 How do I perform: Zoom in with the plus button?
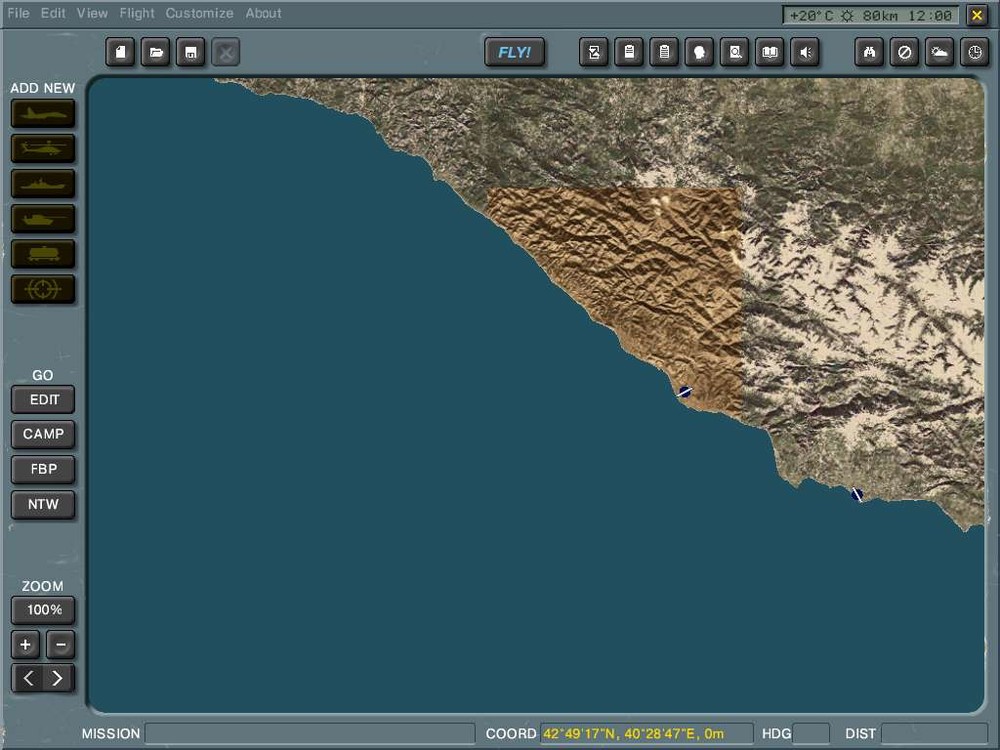click(x=26, y=645)
